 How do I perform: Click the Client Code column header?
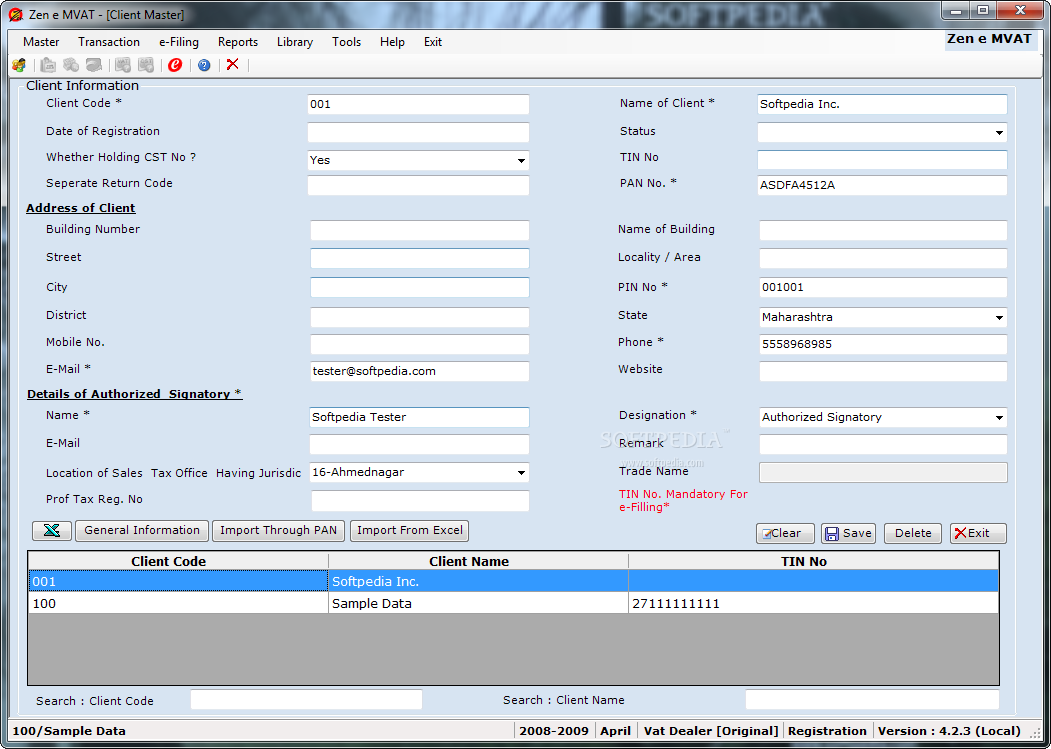coord(178,561)
